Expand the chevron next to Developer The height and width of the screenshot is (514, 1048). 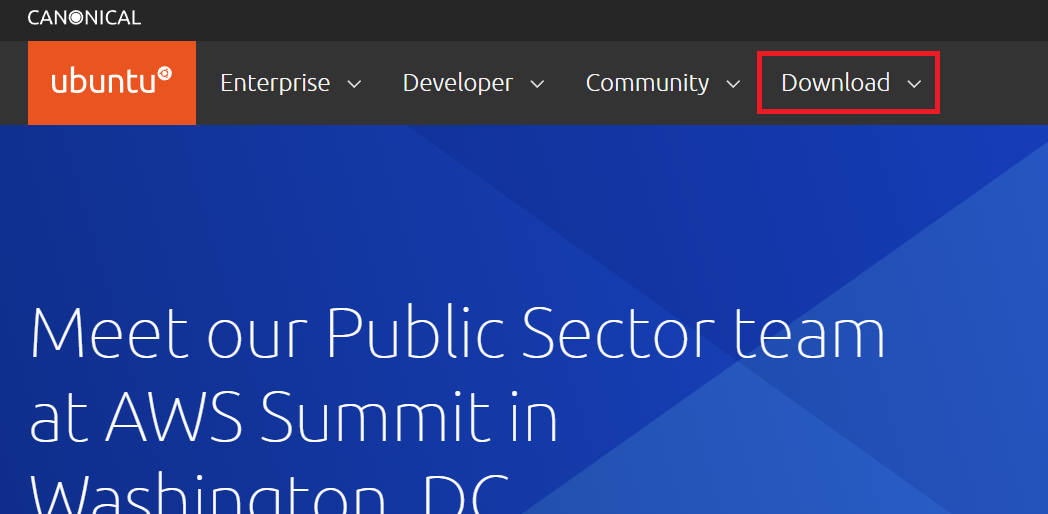click(537, 84)
